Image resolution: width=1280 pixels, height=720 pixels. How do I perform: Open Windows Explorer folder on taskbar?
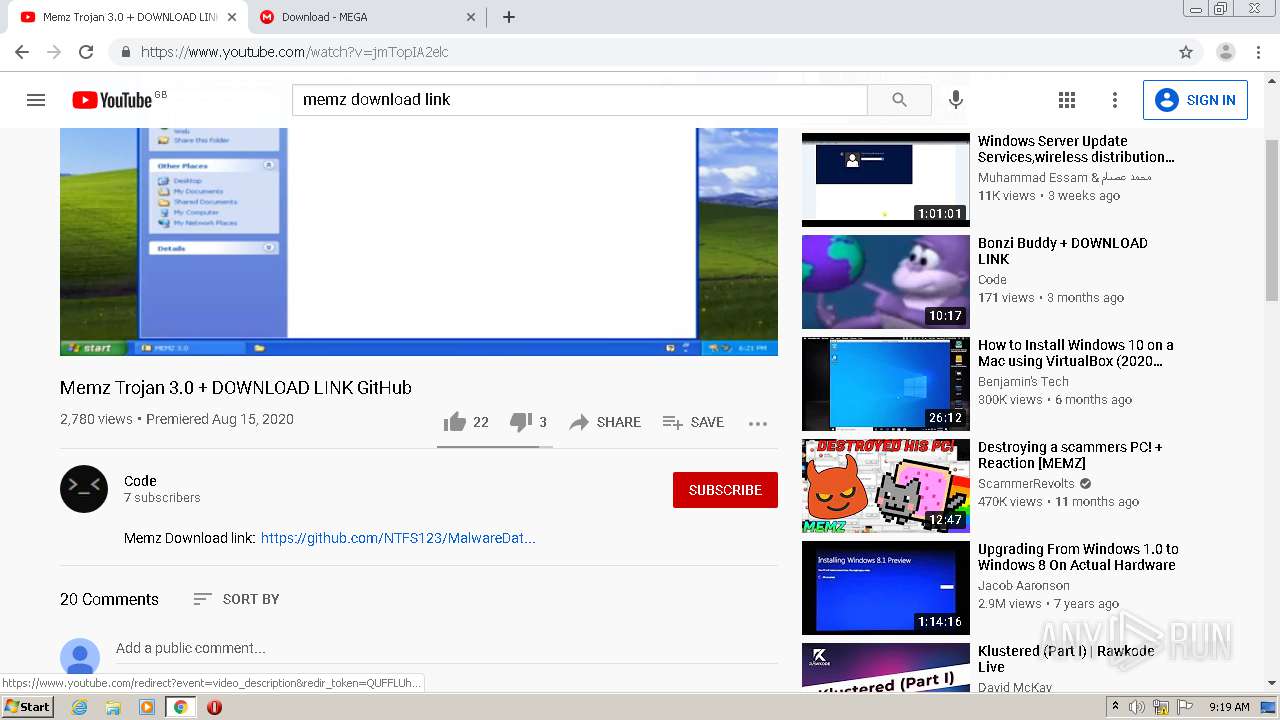coord(113,707)
